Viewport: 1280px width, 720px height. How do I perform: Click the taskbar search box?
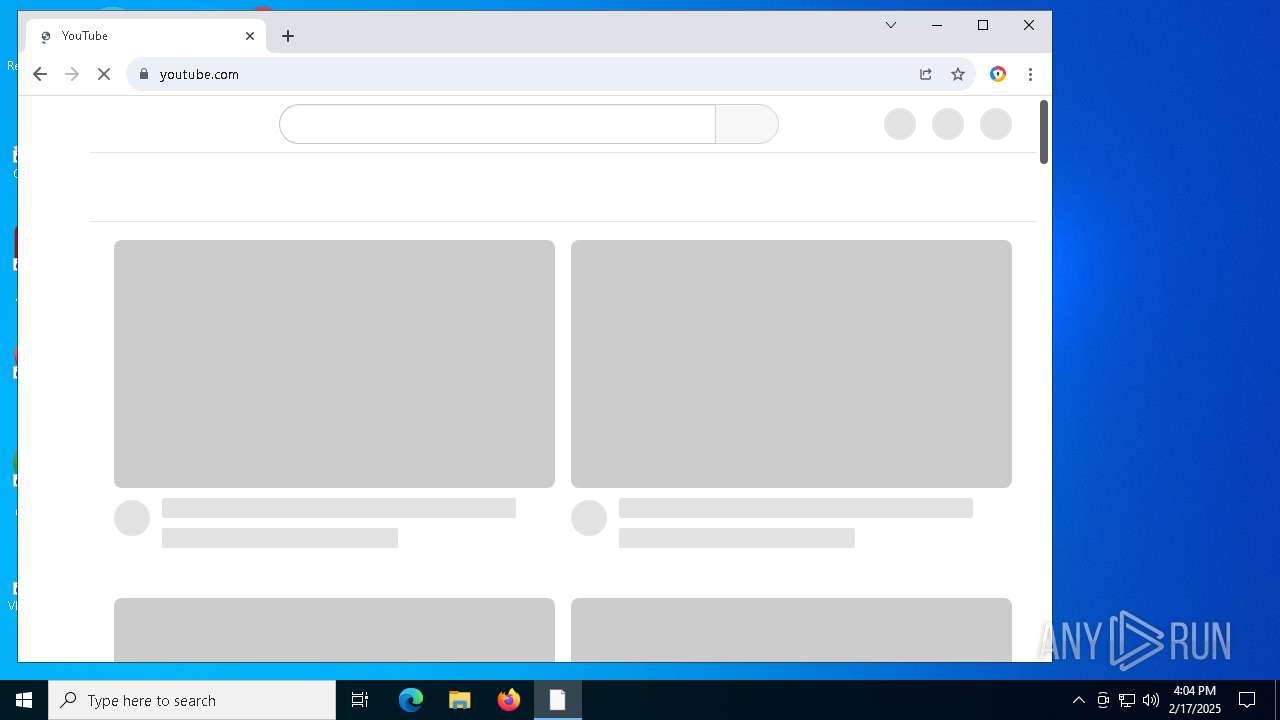[192, 700]
